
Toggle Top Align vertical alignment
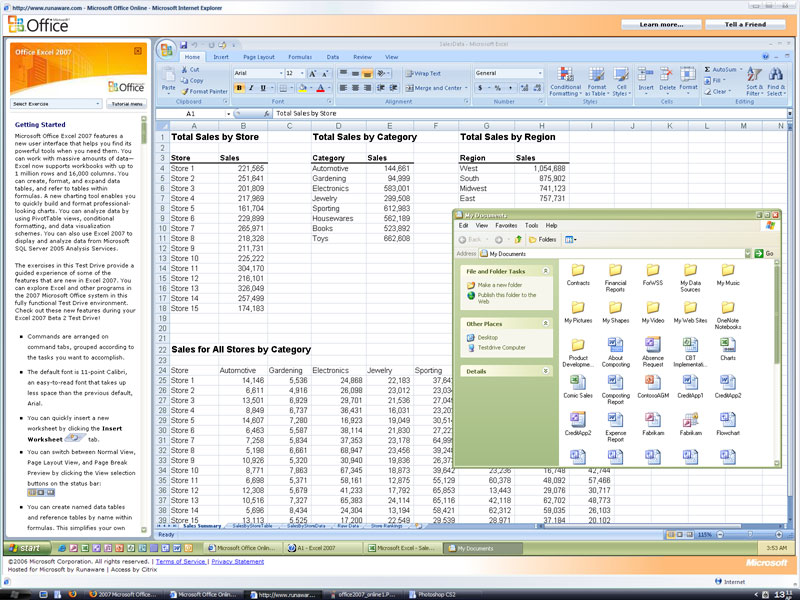tap(343, 73)
